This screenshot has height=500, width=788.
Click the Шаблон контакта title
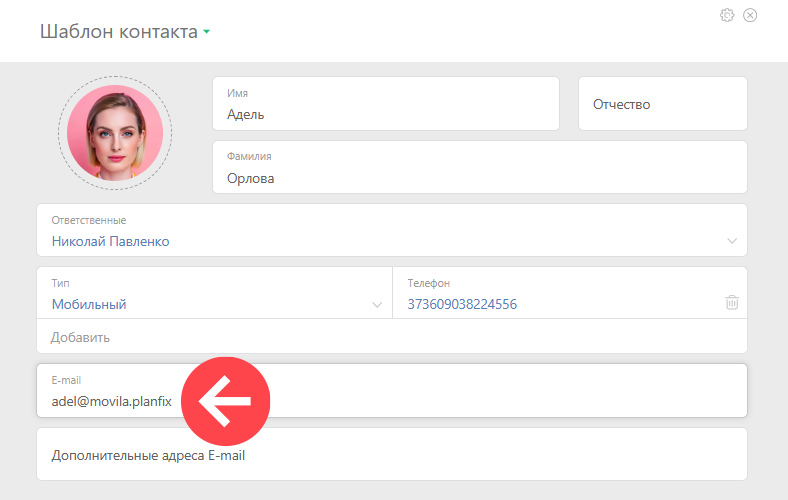point(119,32)
